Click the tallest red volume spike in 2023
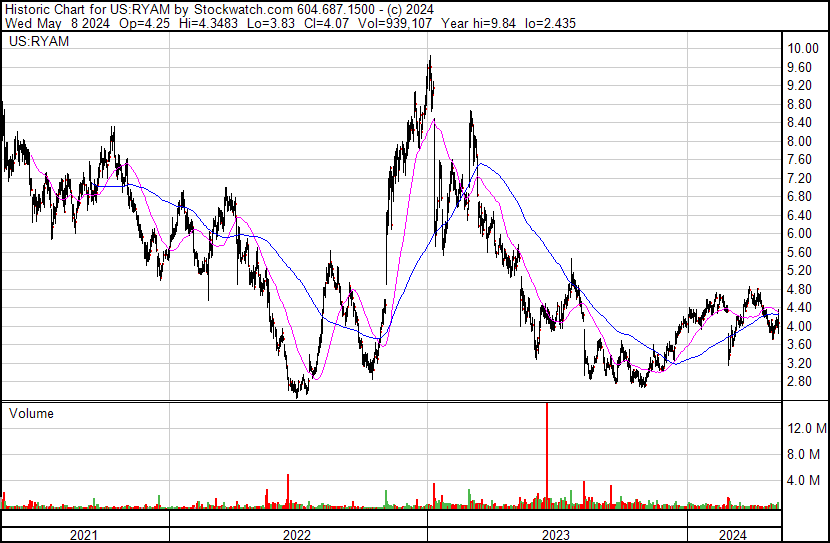The image size is (830, 543). (x=547, y=455)
